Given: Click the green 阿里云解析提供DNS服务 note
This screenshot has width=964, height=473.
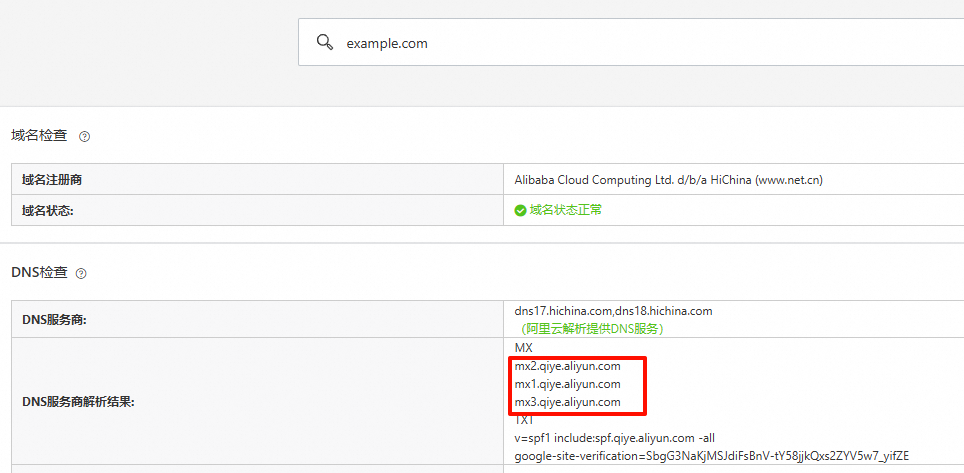Looking at the screenshot, I should point(592,328).
